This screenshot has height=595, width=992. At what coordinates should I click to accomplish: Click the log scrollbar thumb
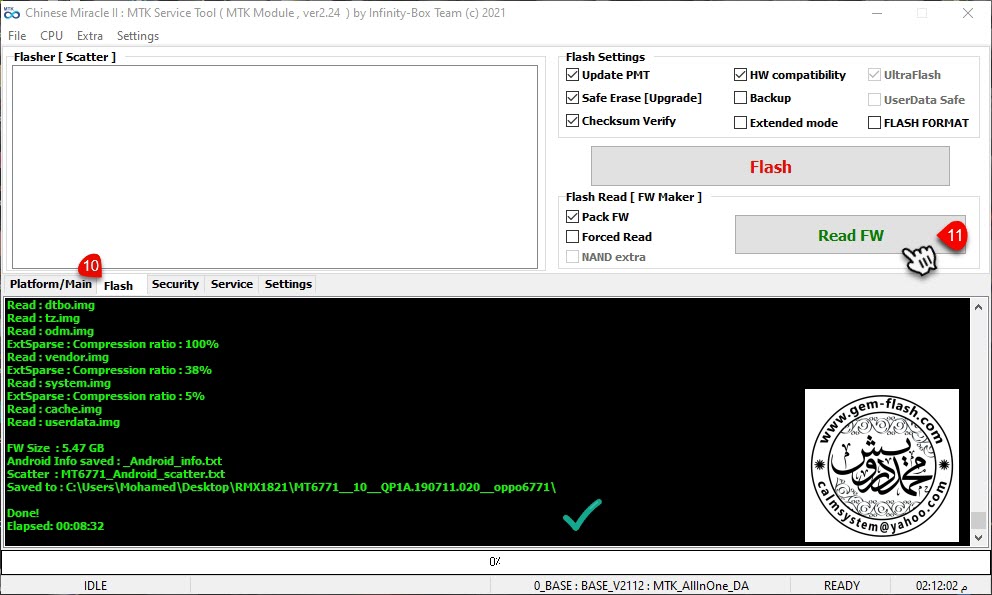[979, 520]
